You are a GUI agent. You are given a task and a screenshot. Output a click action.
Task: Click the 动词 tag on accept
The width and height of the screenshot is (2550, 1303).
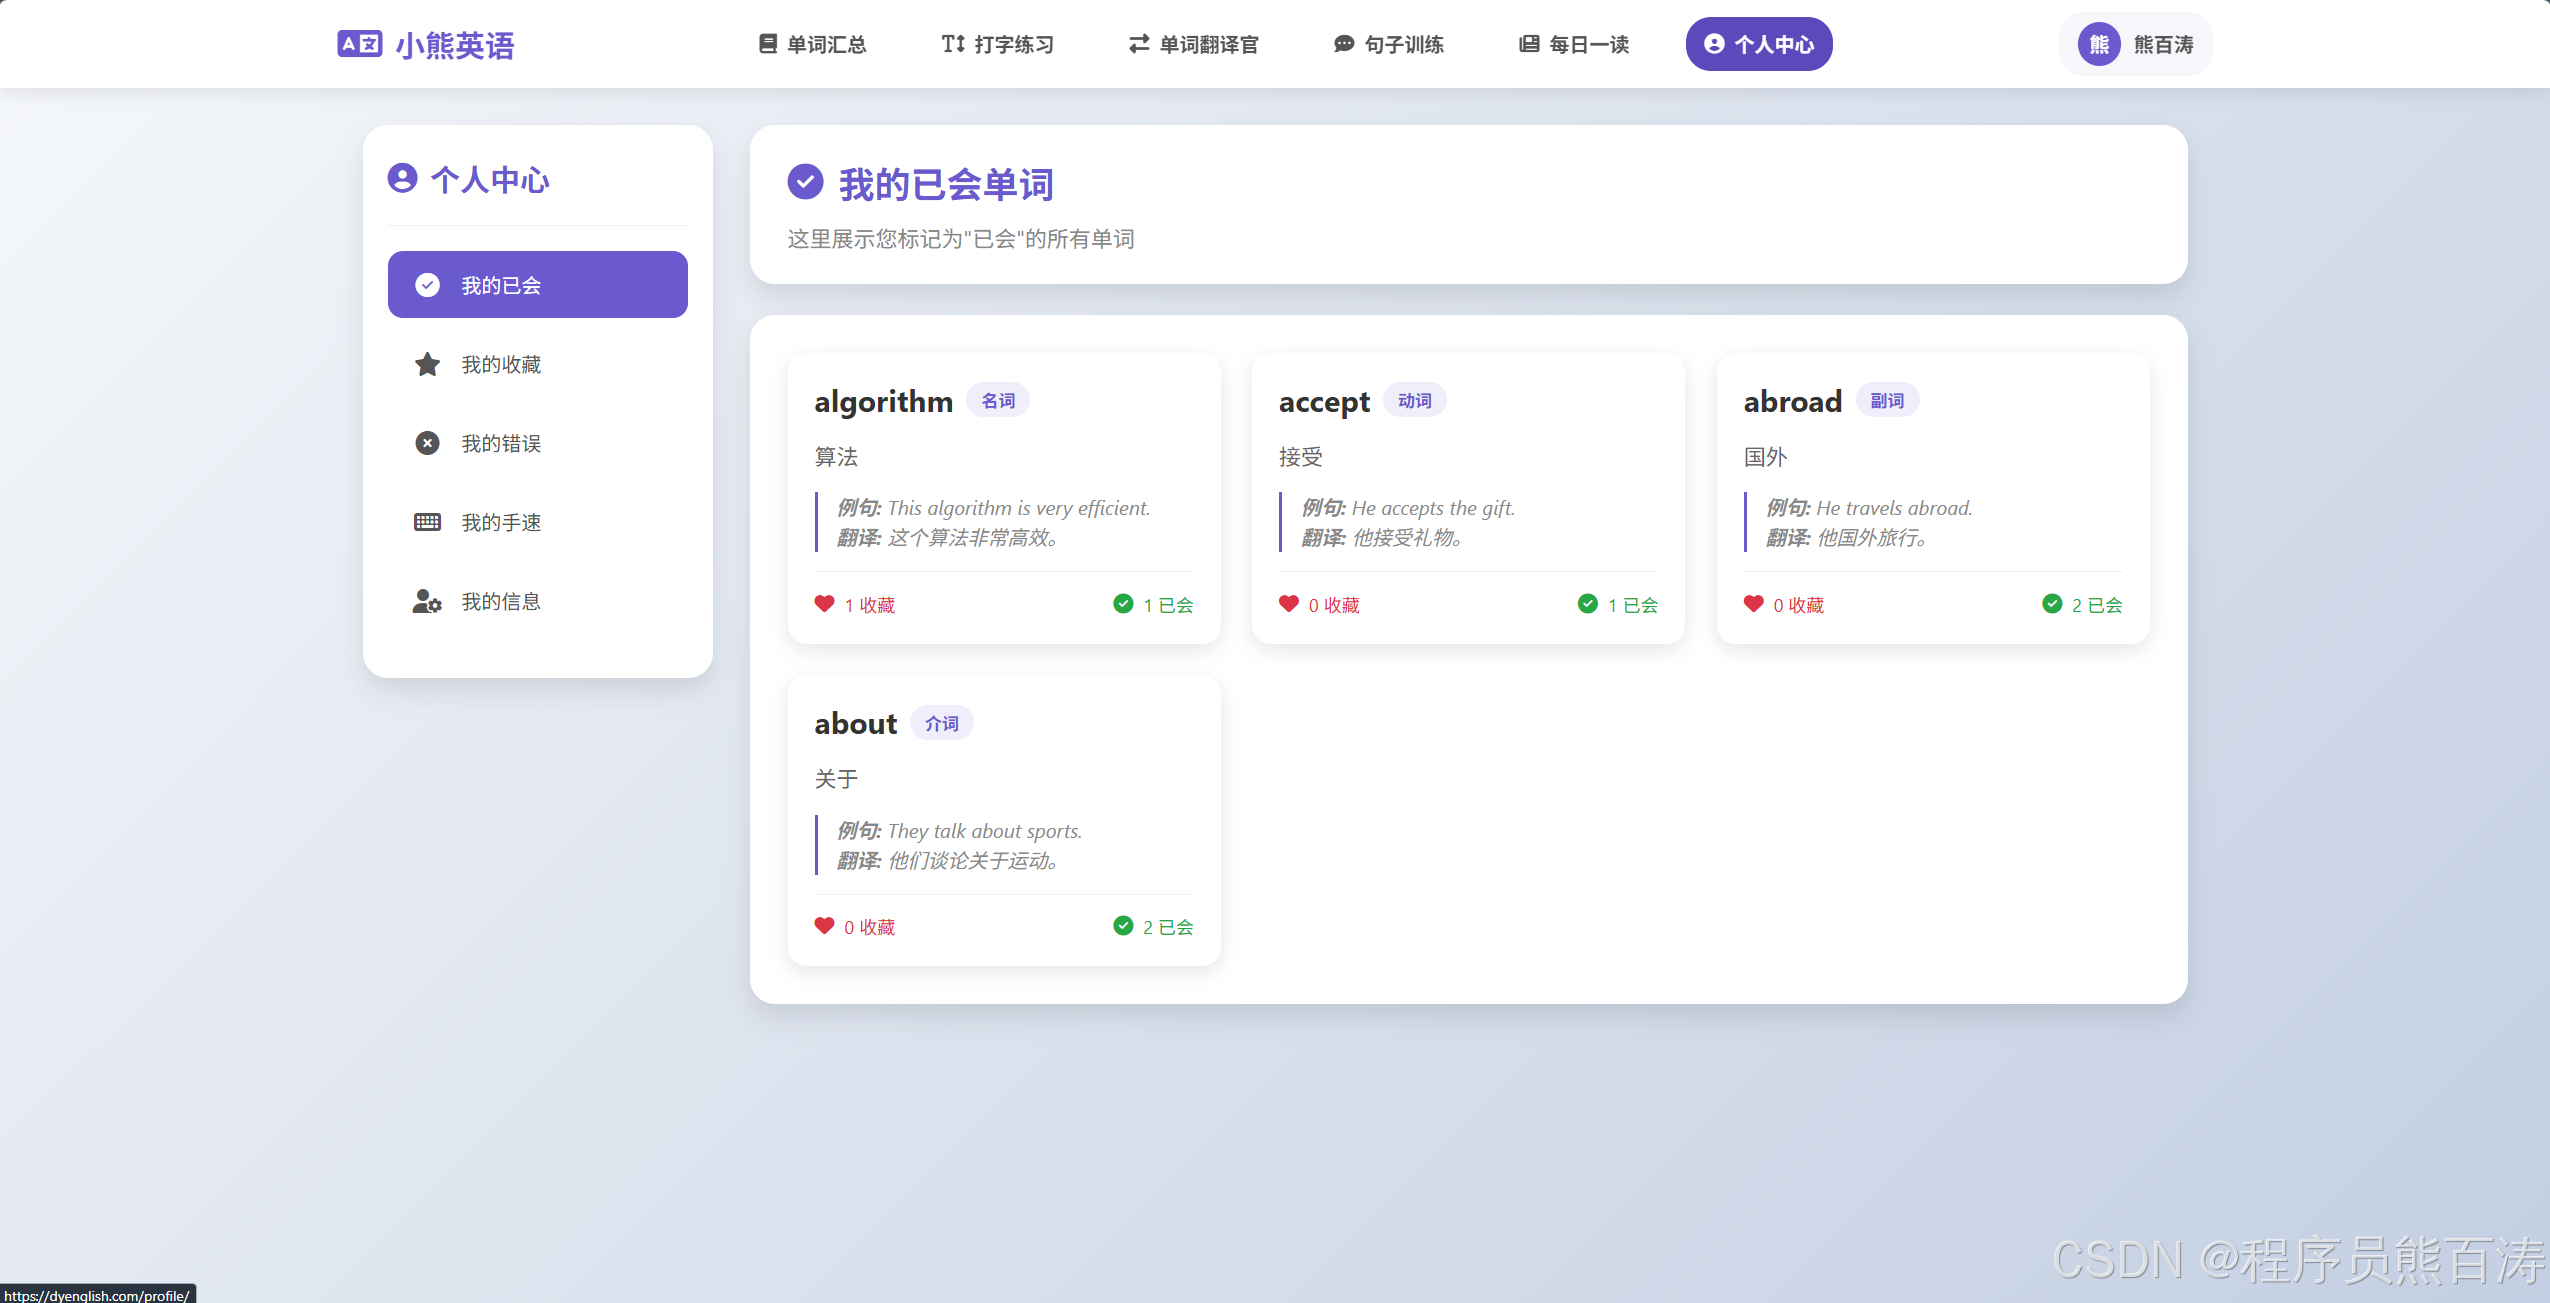pyautogui.click(x=1415, y=401)
